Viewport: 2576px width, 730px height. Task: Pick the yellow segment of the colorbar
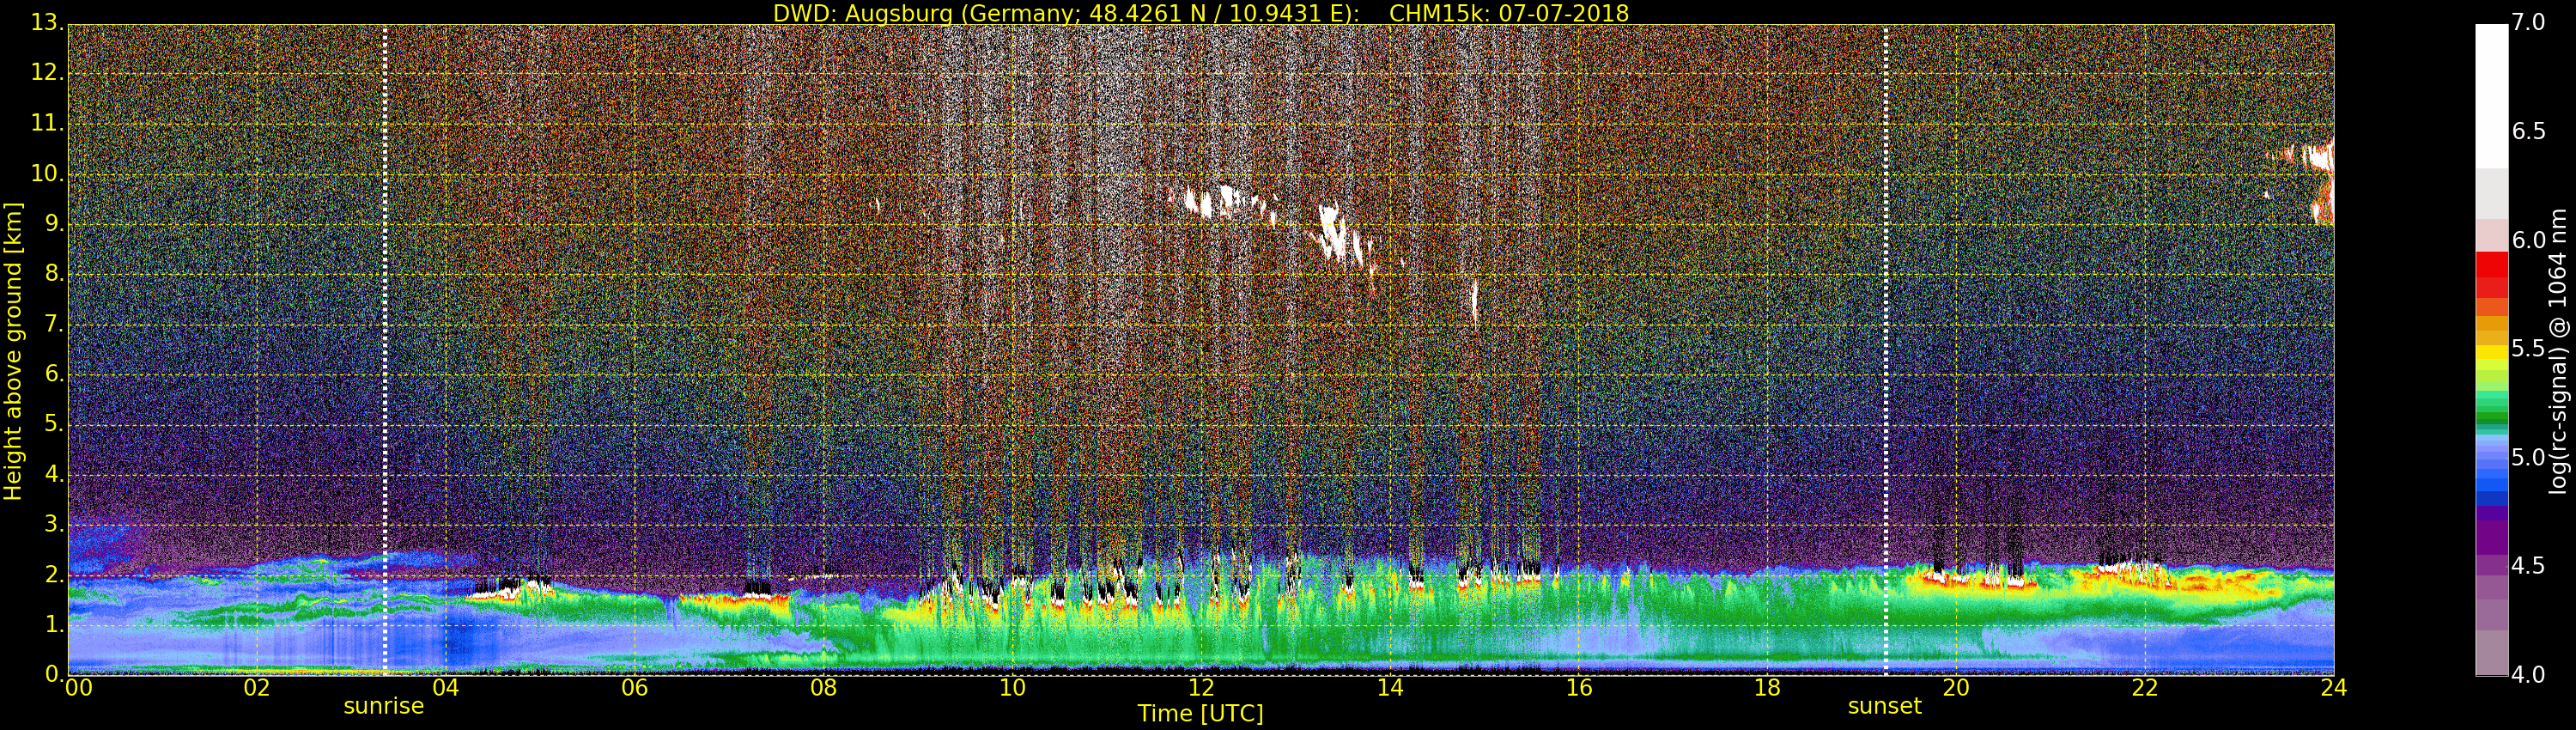pyautogui.click(x=2491, y=353)
